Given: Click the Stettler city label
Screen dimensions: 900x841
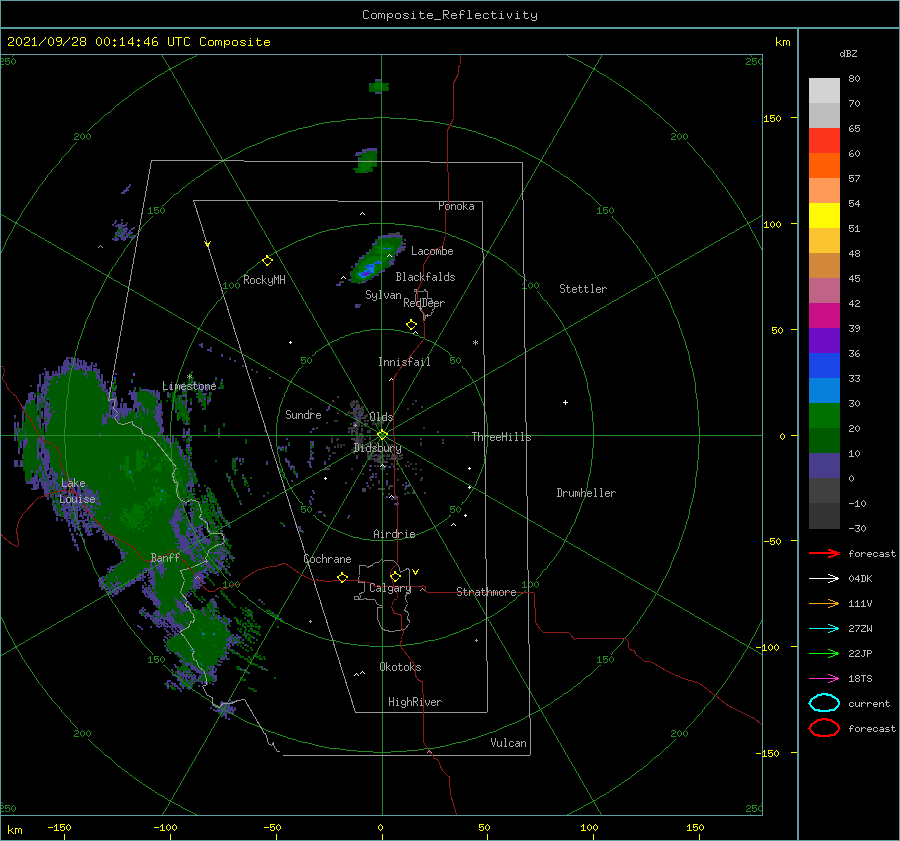Looking at the screenshot, I should click(x=583, y=289).
